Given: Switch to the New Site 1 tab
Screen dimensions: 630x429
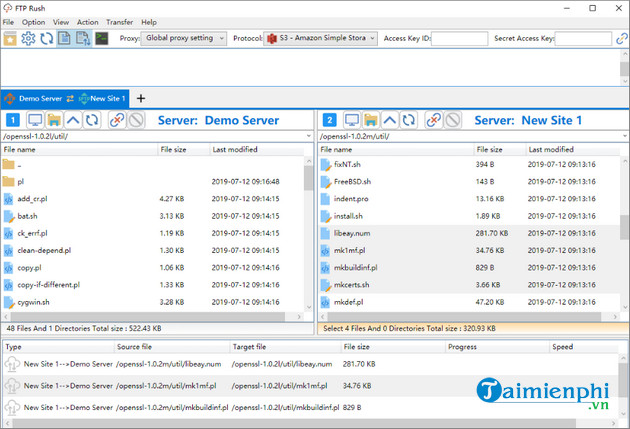Looking at the screenshot, I should coord(105,99).
